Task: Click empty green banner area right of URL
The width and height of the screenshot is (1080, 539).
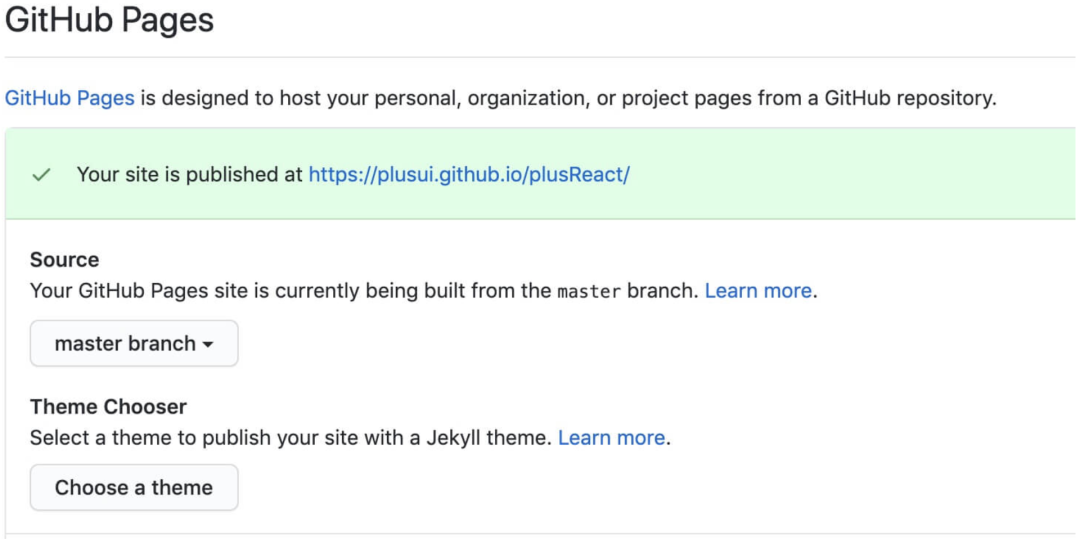Action: click(850, 175)
